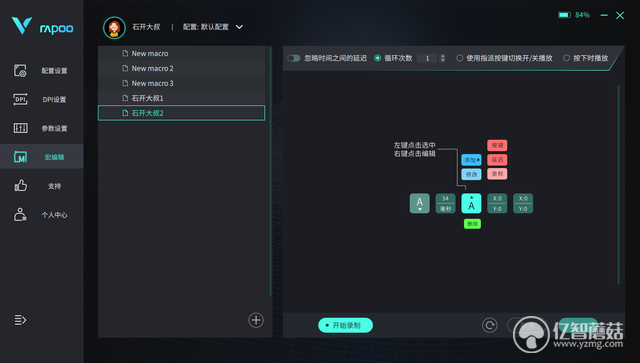Add a new macro with plus icon
This screenshot has height=363, width=640.
coord(256,320)
